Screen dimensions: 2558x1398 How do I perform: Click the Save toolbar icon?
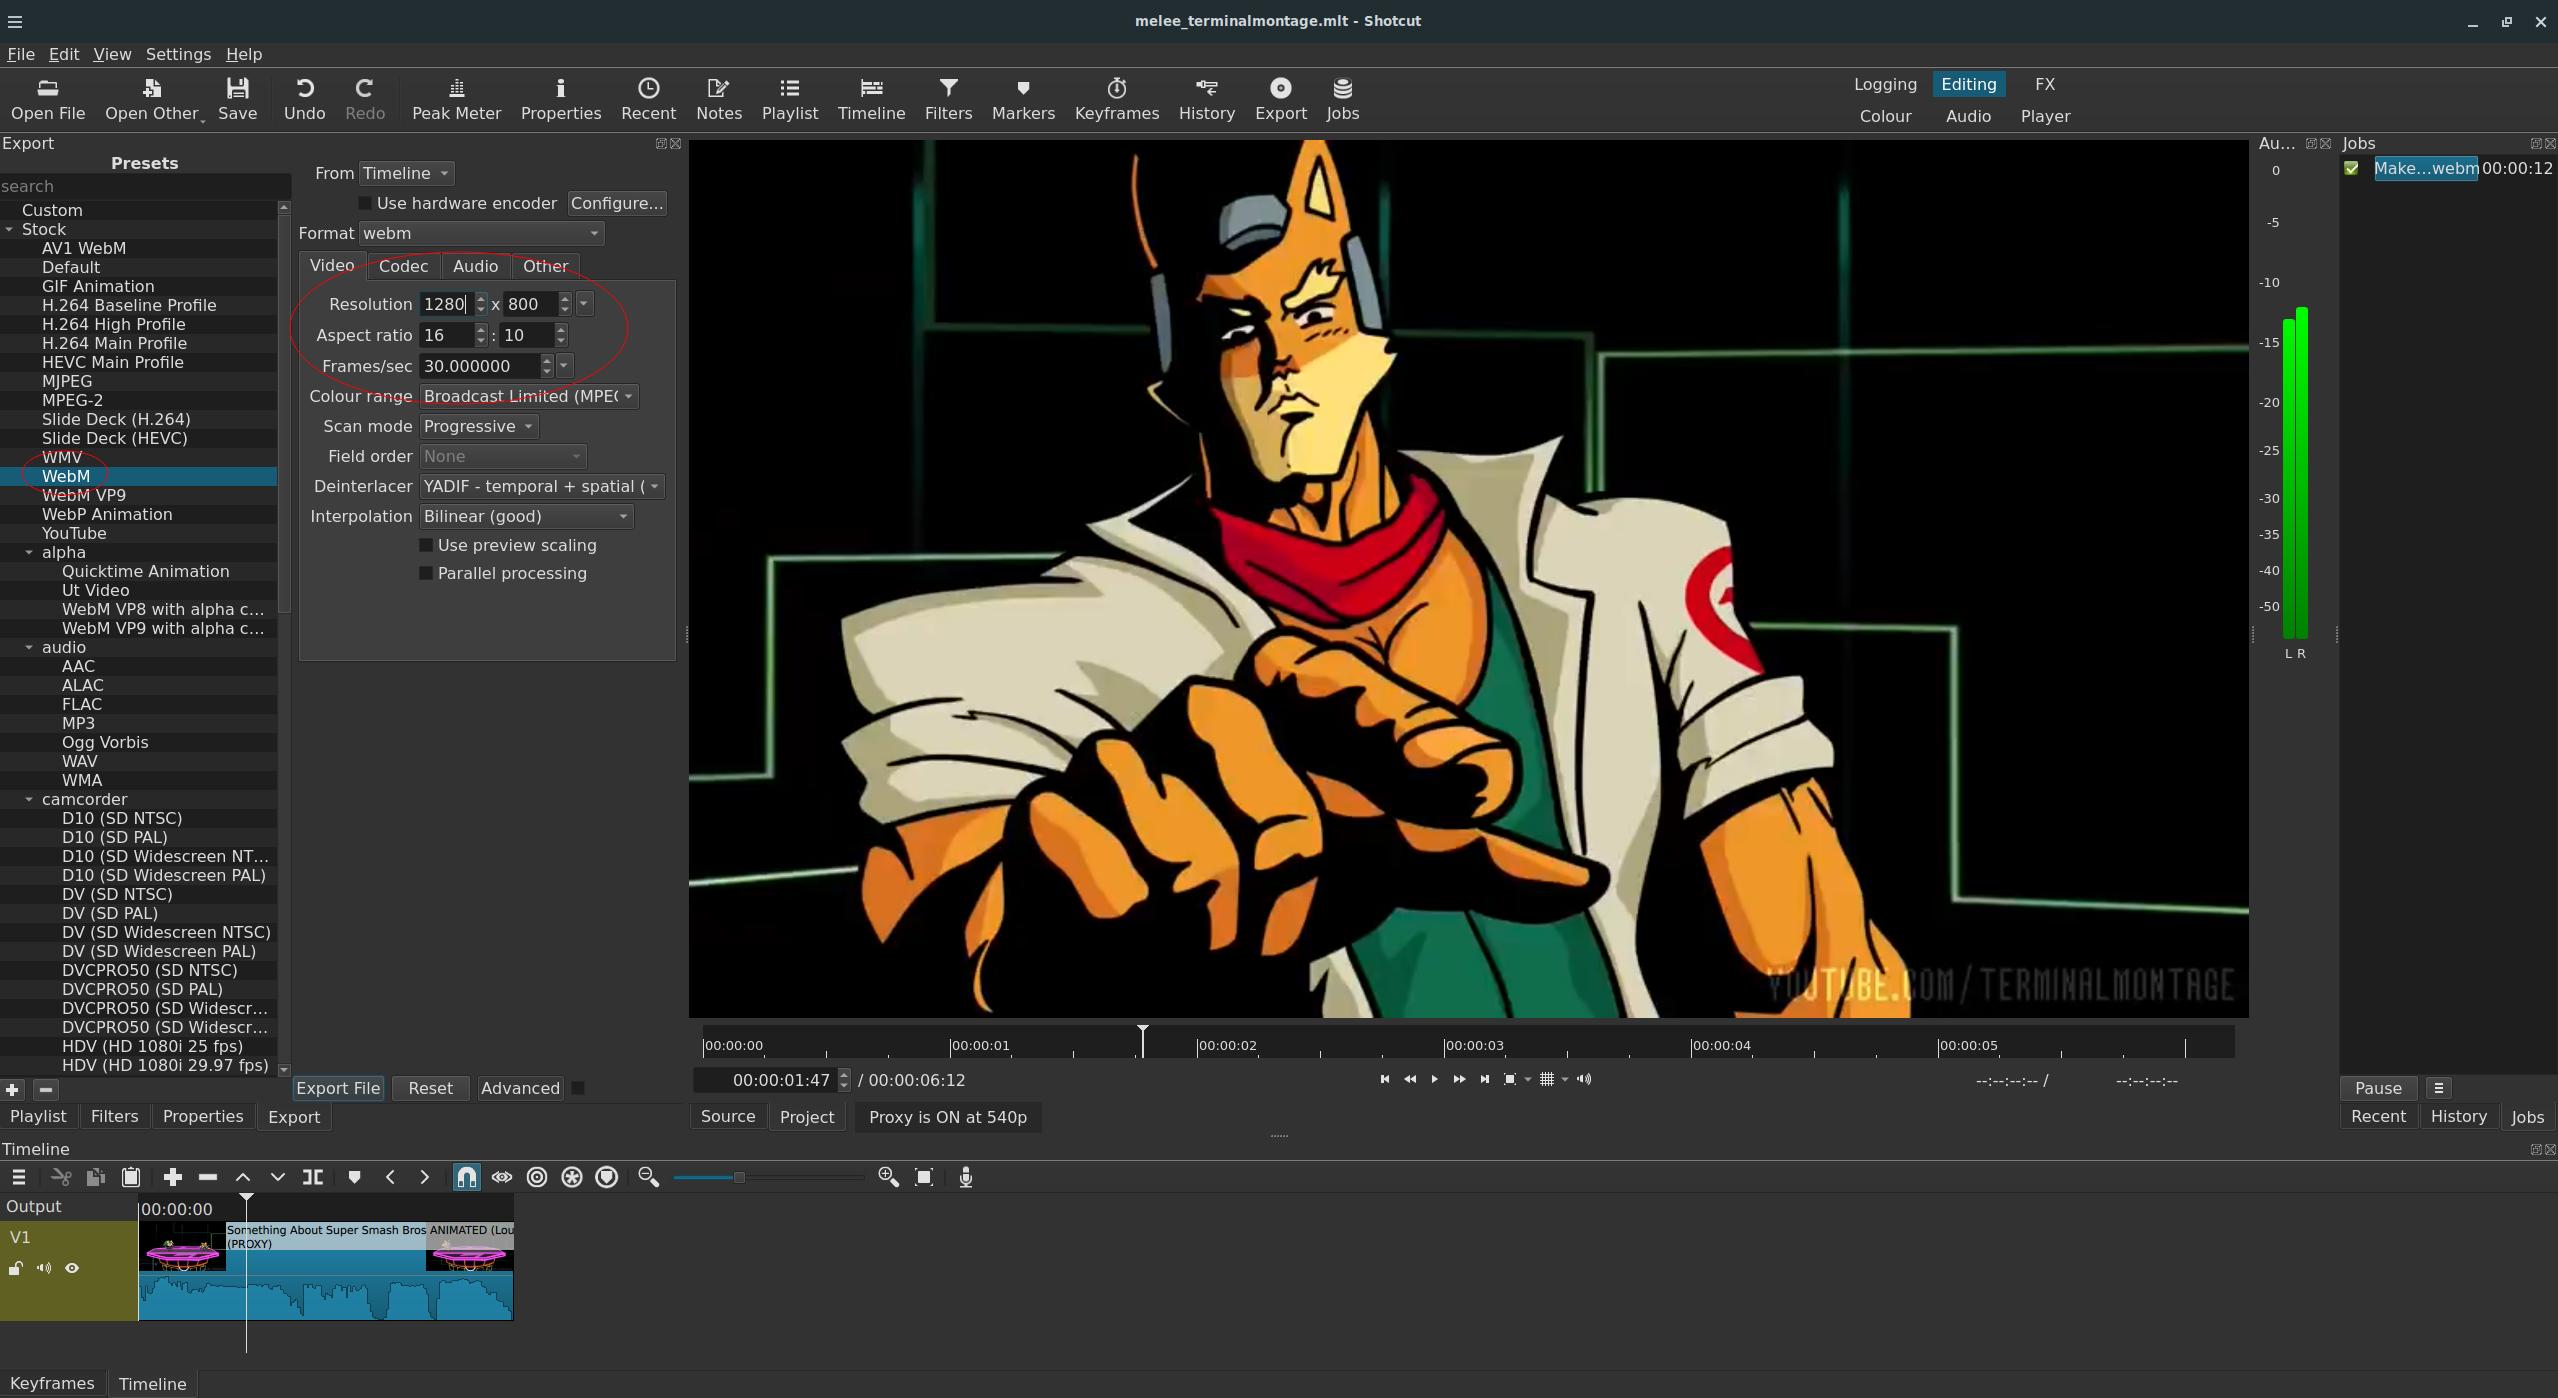point(237,100)
